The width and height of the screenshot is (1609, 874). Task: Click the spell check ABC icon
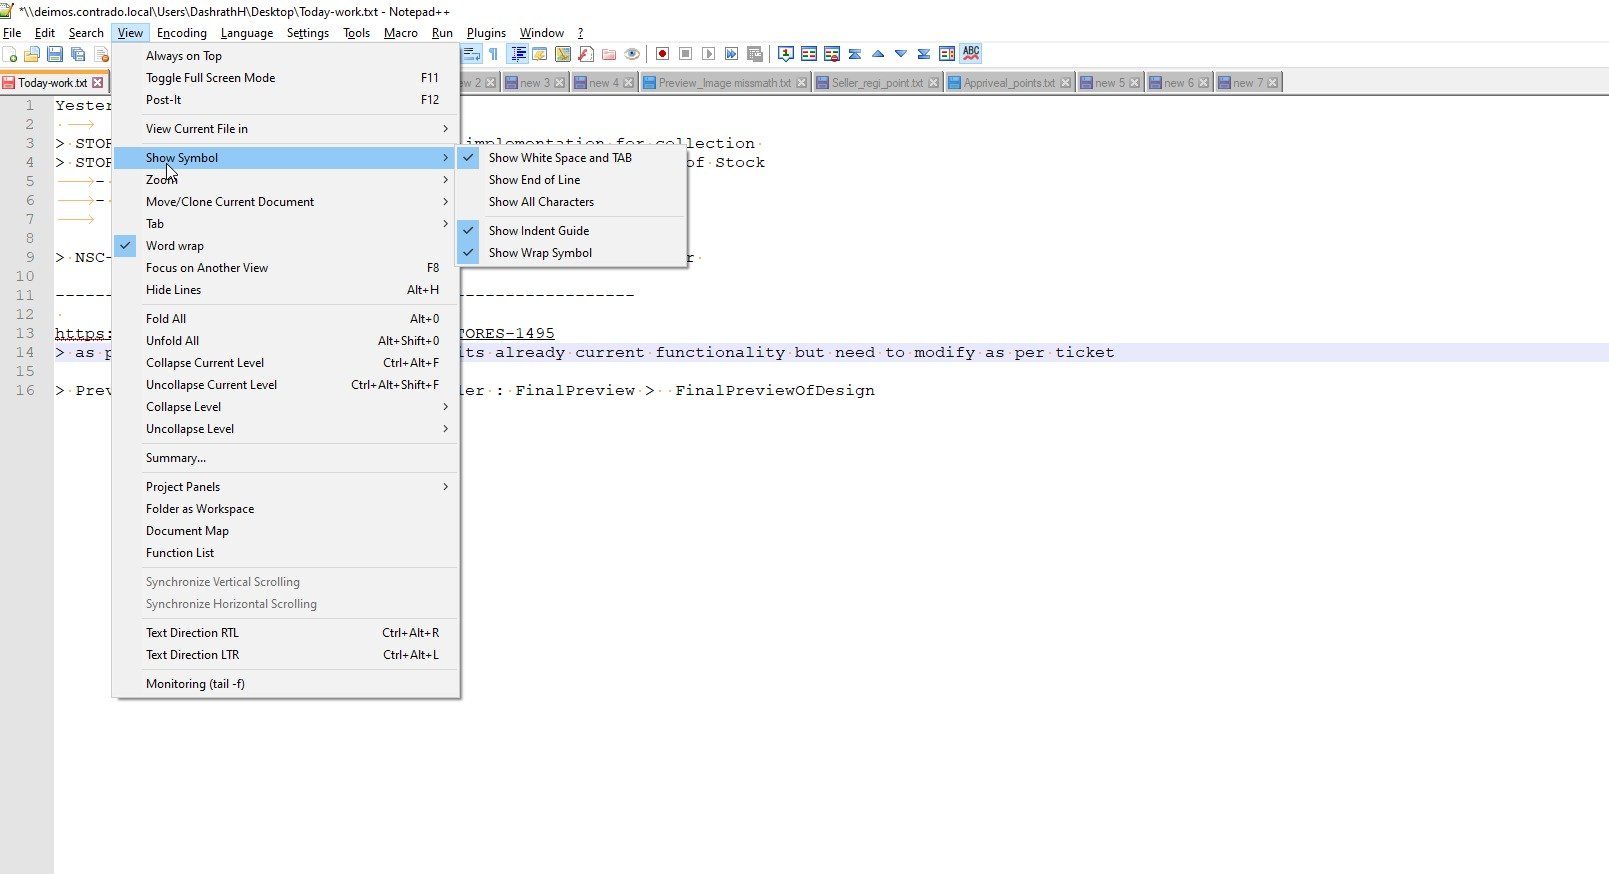[971, 54]
